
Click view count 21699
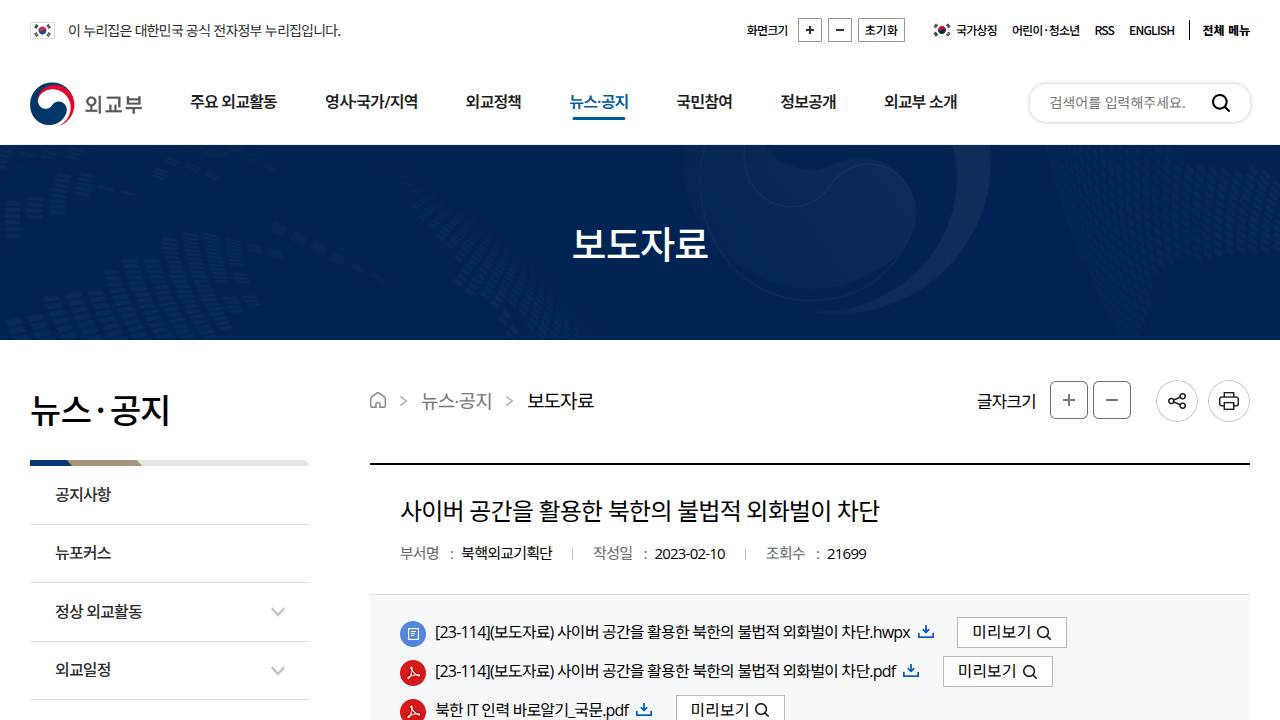(x=847, y=554)
